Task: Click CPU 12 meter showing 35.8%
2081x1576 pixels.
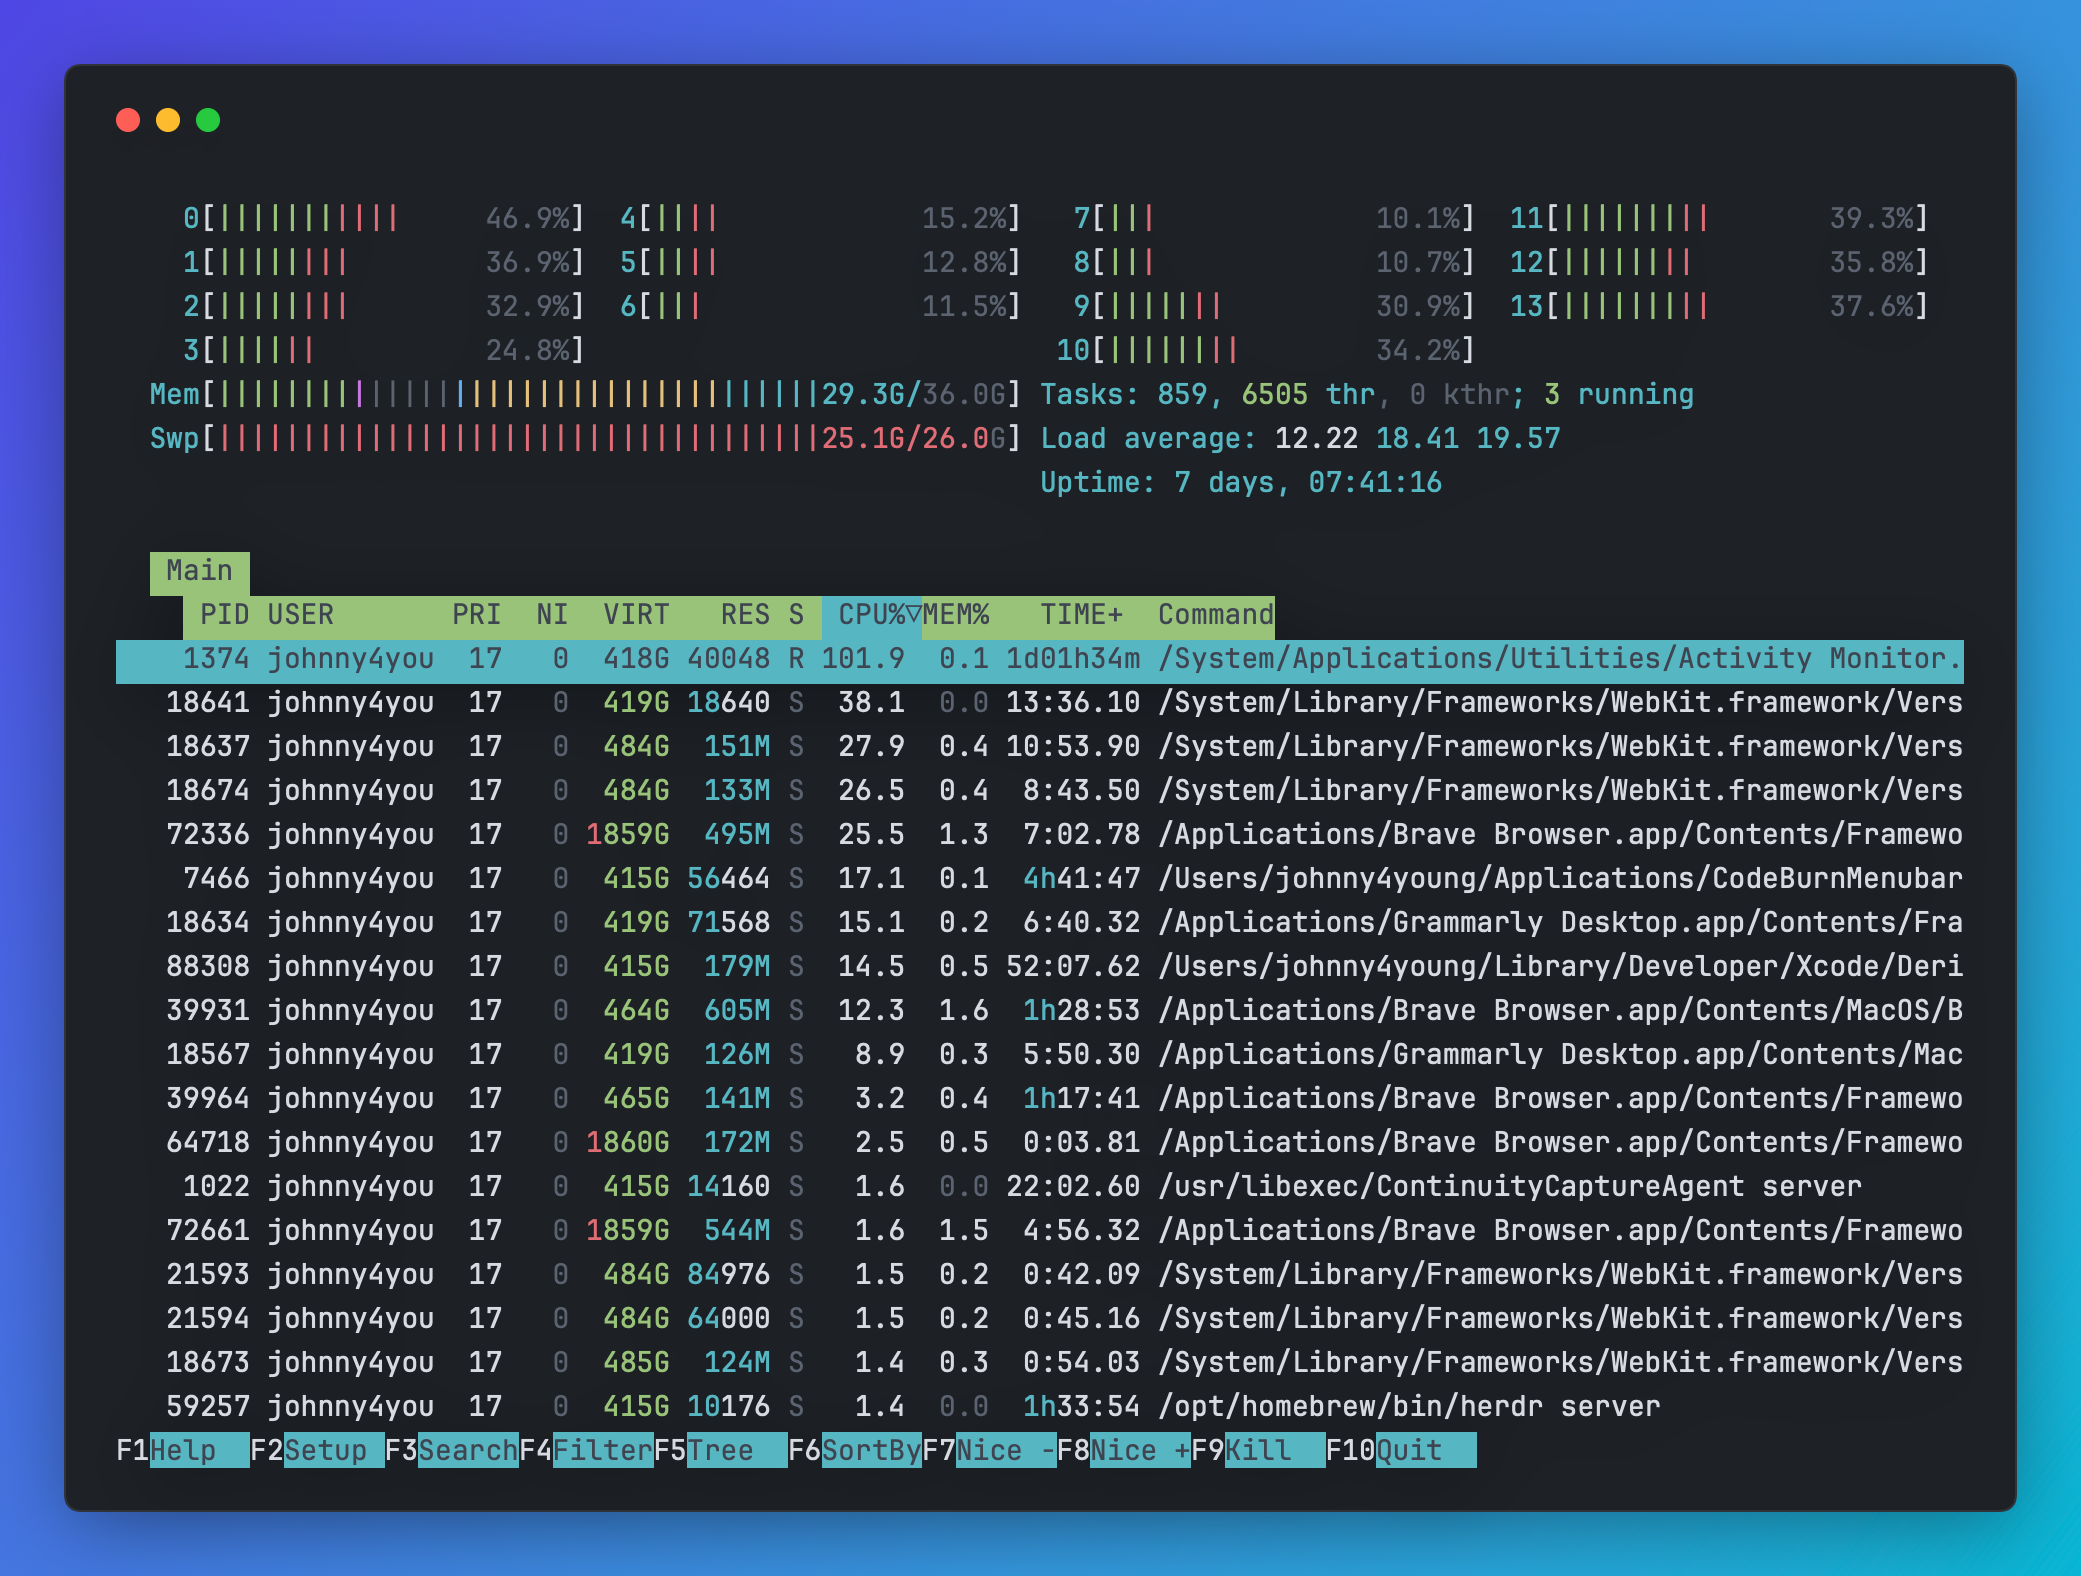Action: point(1720,263)
